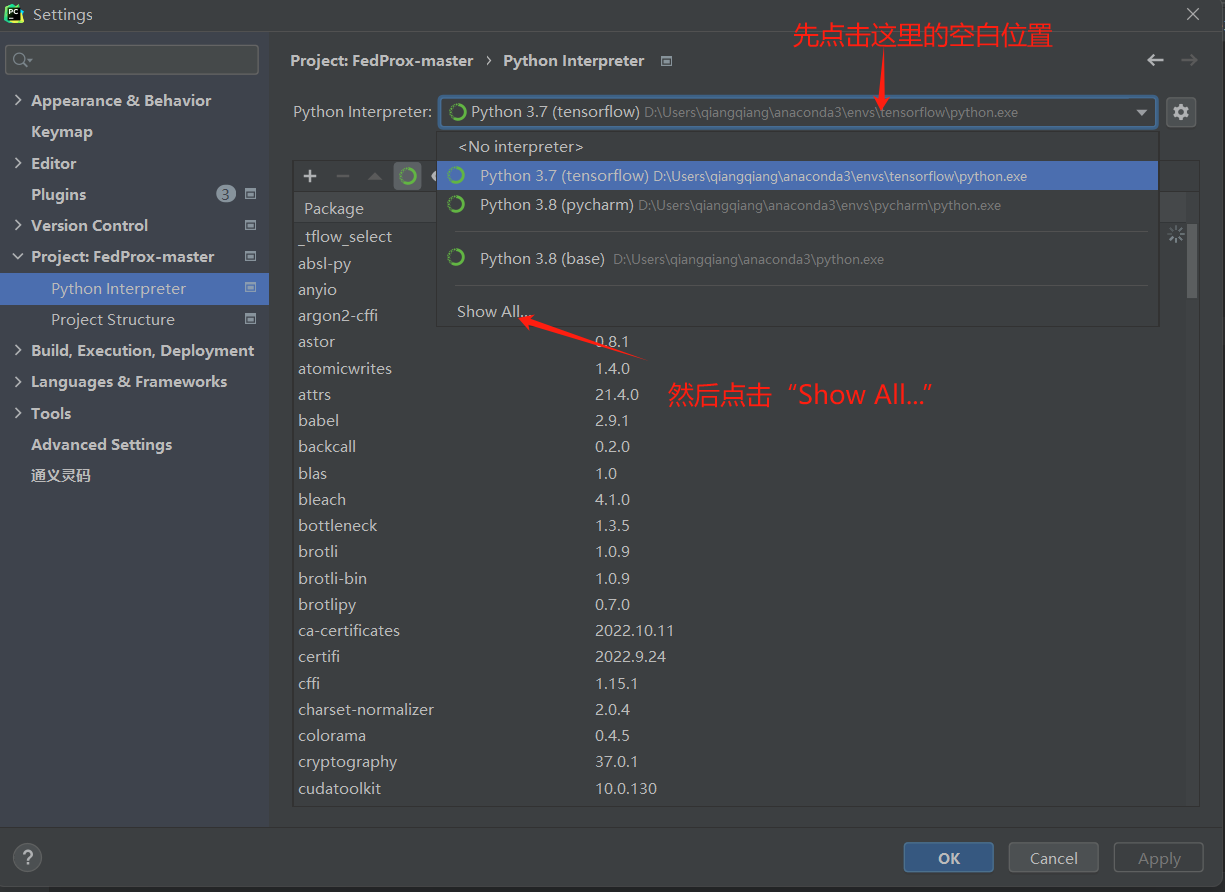1225x892 pixels.
Task: Click the Package column header
Action: (334, 208)
